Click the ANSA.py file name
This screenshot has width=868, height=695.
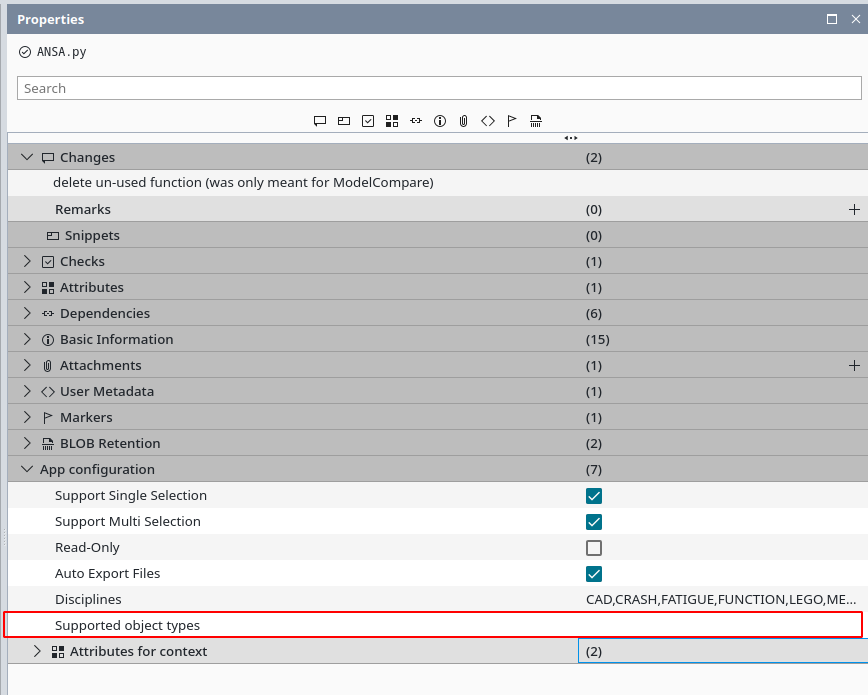point(61,52)
